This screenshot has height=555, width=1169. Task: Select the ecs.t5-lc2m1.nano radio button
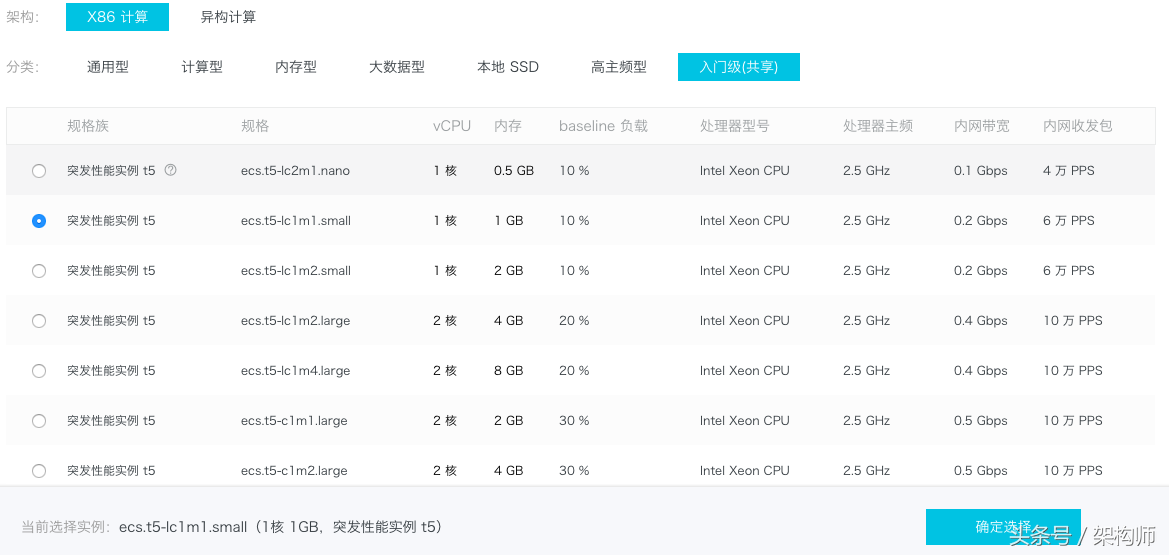tap(39, 171)
